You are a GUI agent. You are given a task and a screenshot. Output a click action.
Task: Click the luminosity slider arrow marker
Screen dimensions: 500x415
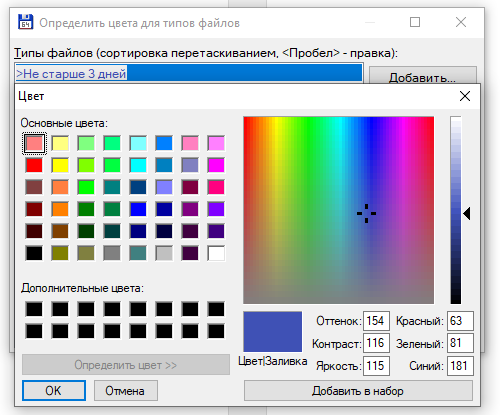tap(467, 214)
